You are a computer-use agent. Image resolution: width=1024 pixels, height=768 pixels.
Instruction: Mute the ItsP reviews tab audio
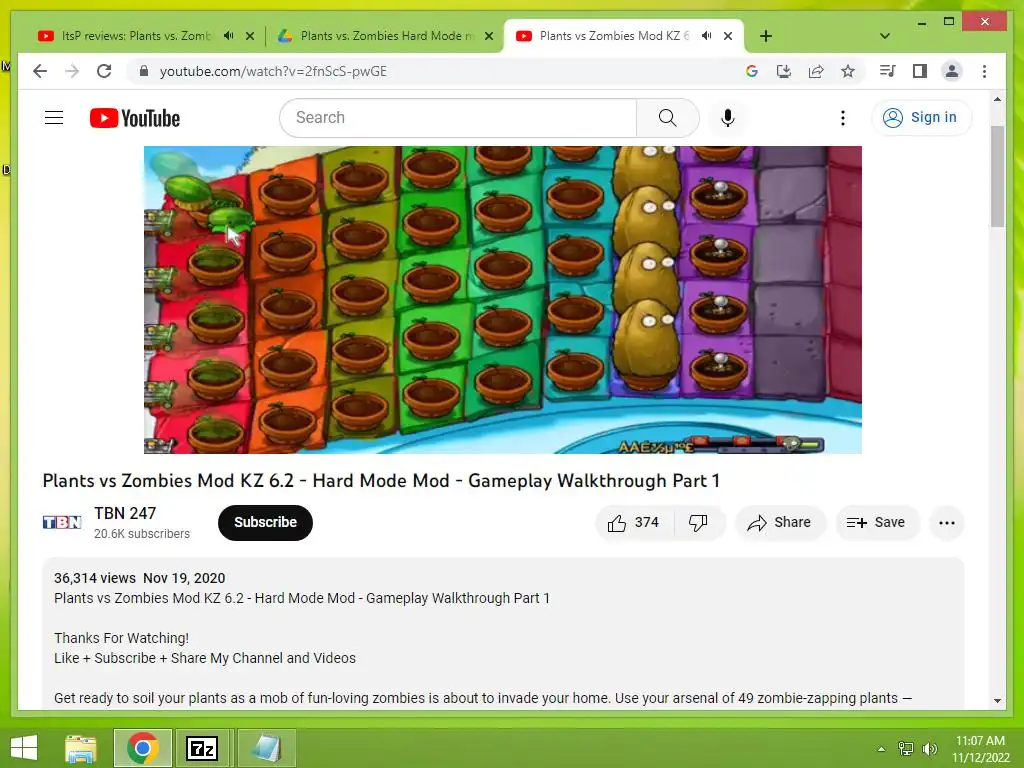(229, 36)
